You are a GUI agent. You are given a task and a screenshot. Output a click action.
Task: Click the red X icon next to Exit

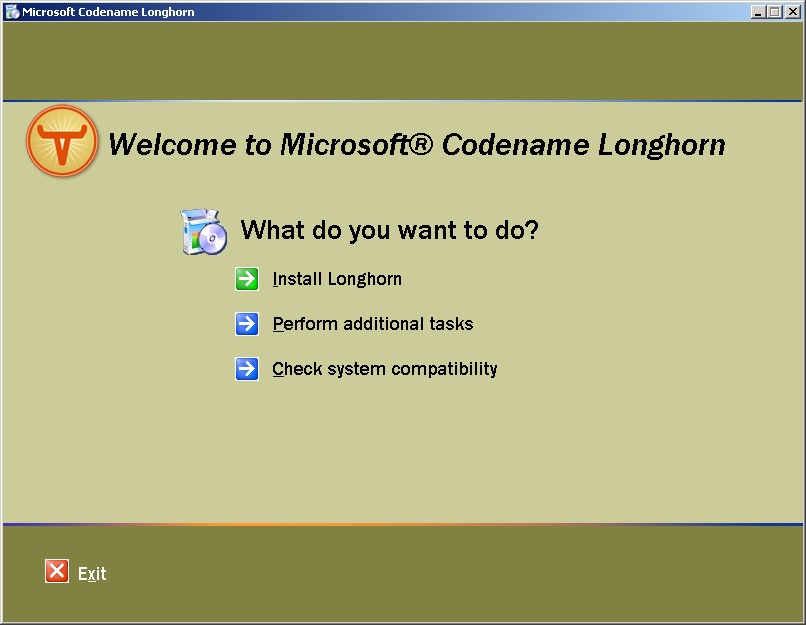click(57, 571)
